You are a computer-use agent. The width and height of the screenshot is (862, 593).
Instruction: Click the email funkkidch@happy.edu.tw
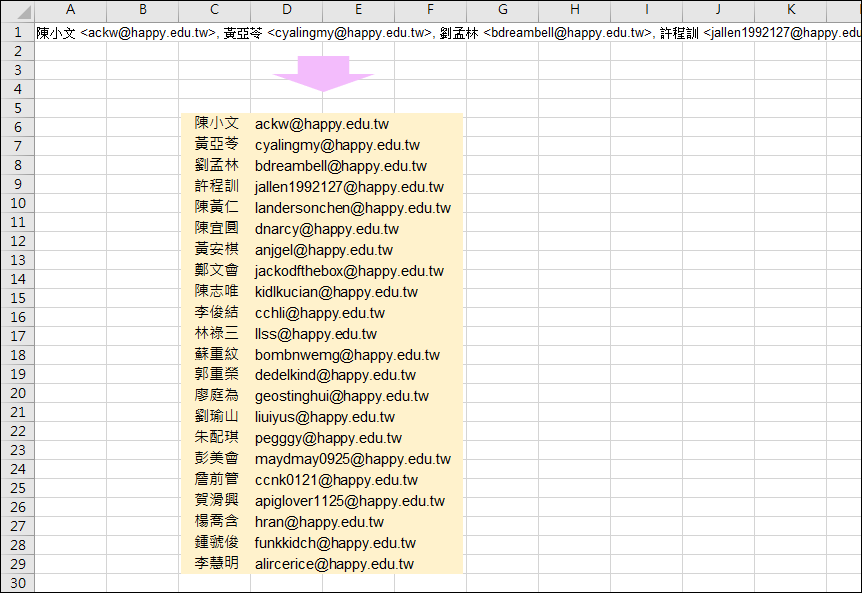(x=335, y=543)
